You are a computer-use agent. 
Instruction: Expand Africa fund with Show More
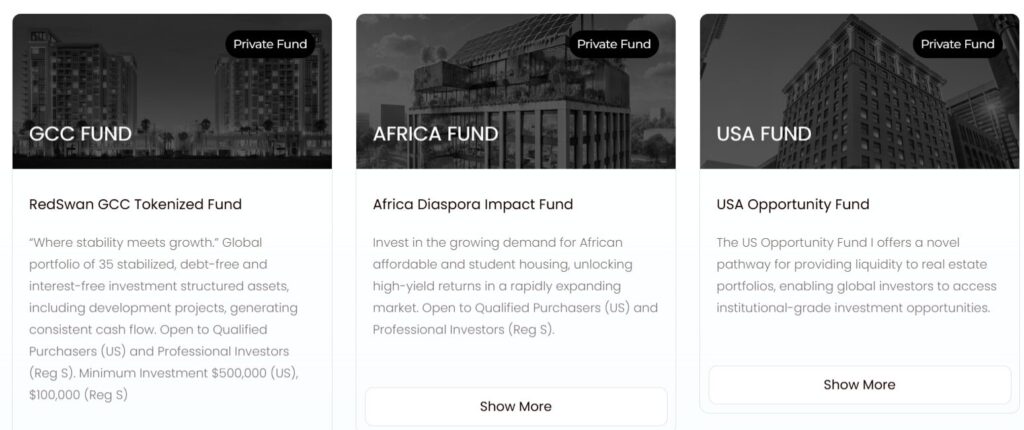(x=515, y=406)
